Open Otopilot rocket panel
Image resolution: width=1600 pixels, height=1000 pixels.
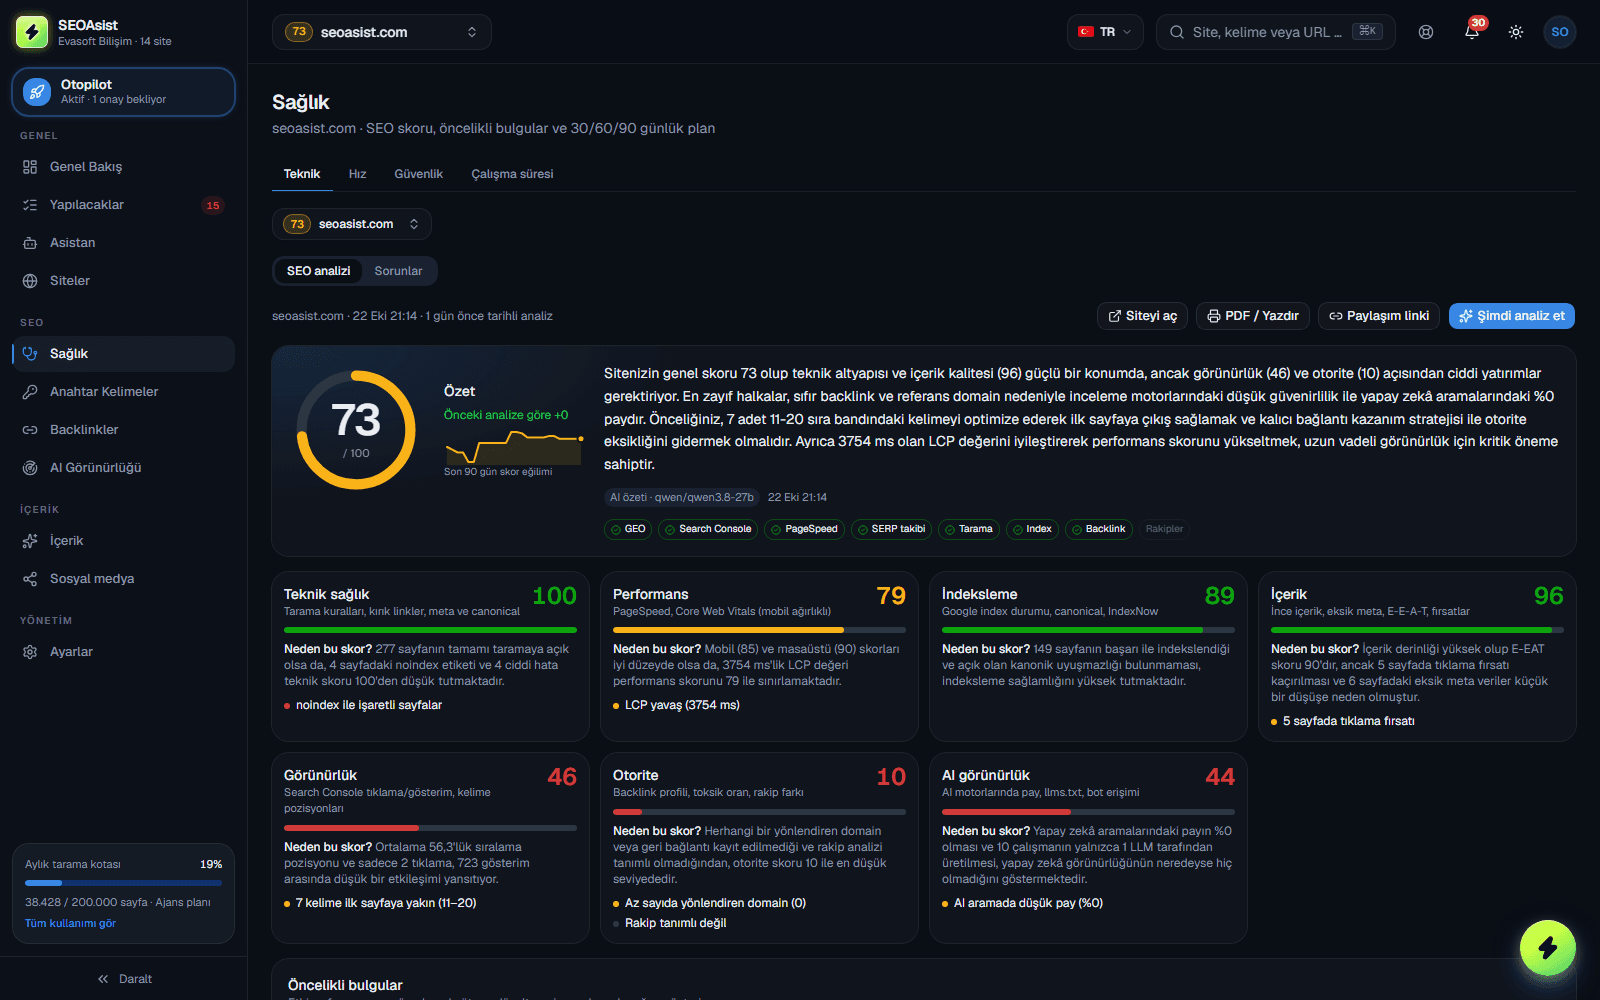coord(123,92)
